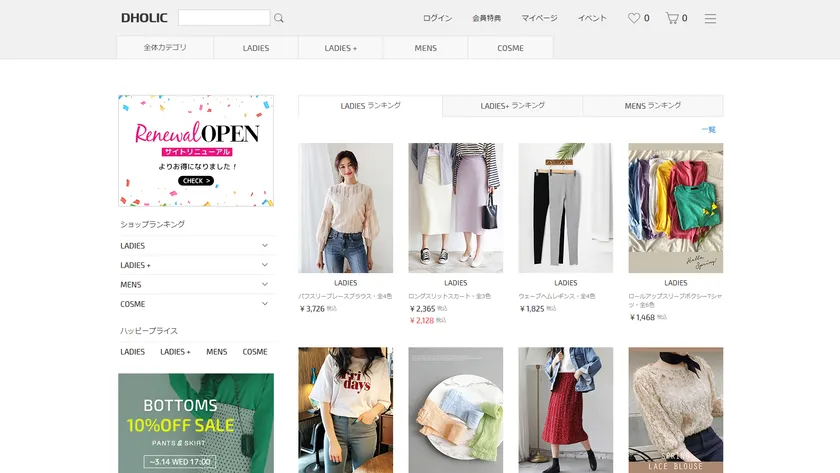Open the wishlist heart icon

click(634, 18)
